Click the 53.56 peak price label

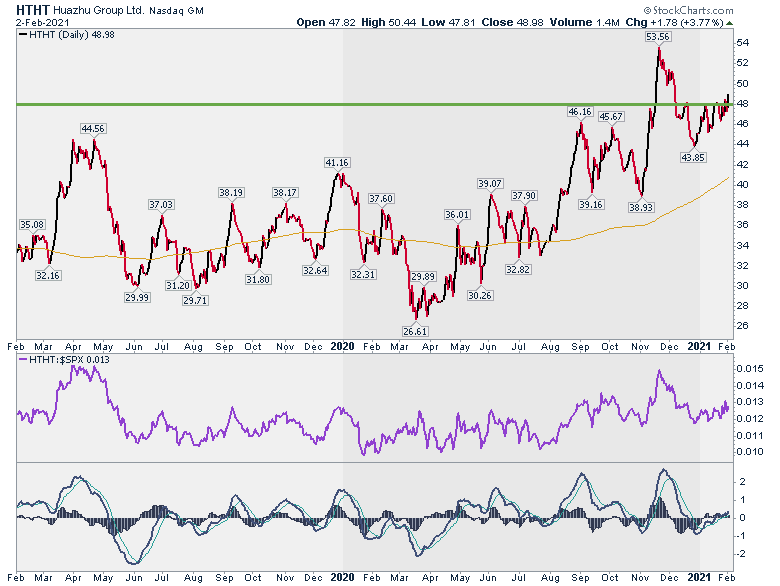(x=658, y=37)
